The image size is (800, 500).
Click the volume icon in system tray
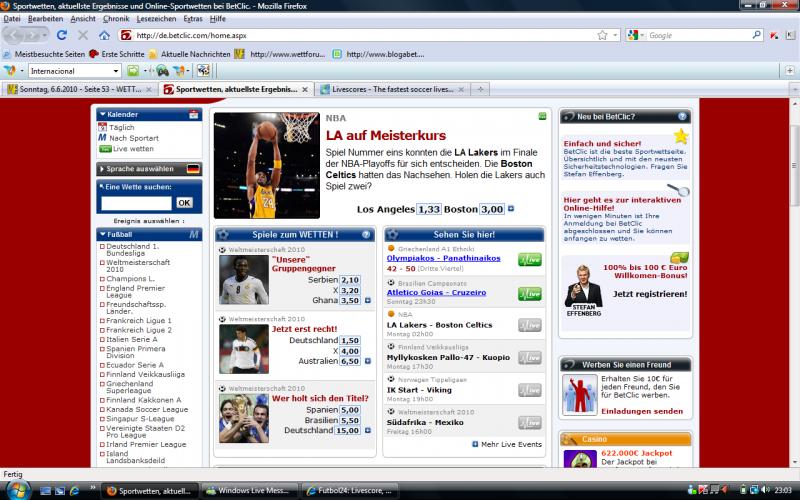(765, 490)
